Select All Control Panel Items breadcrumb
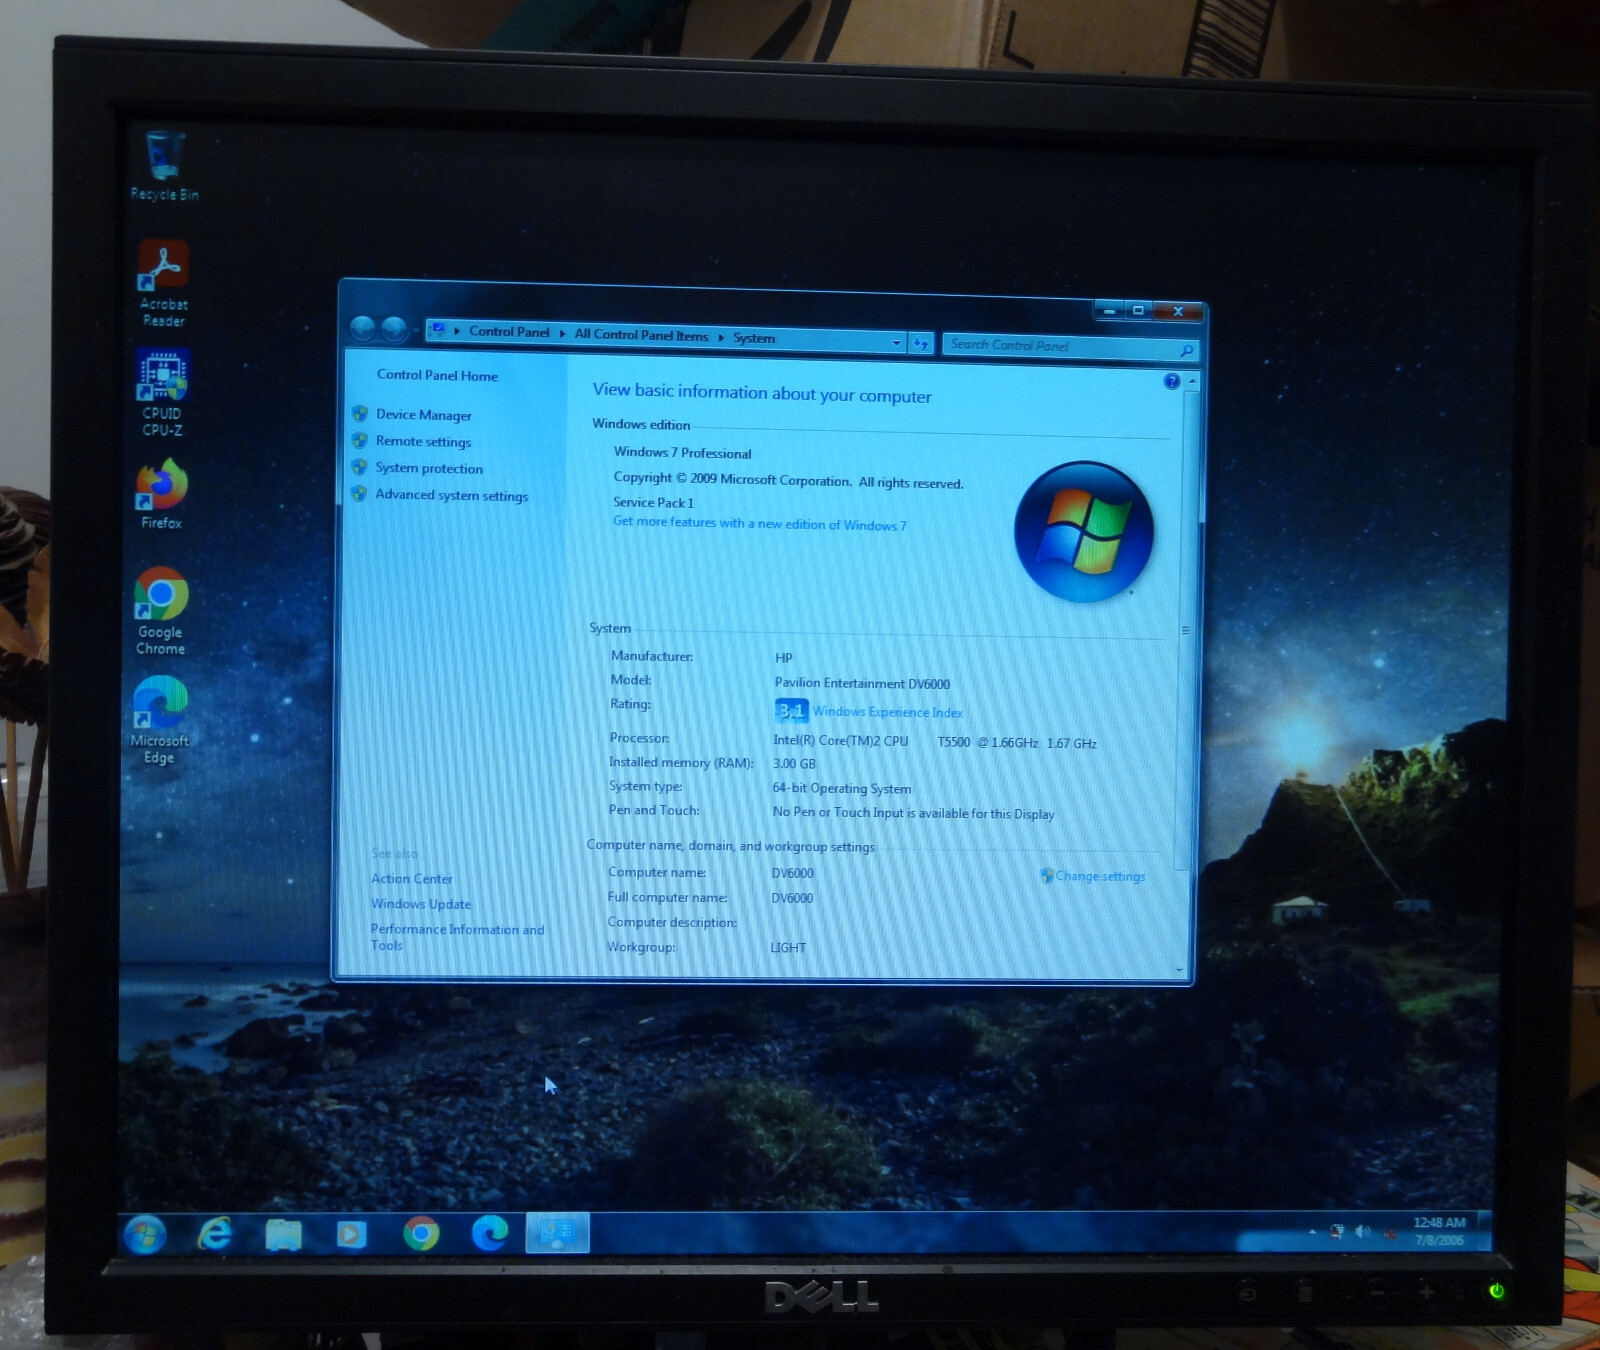Image resolution: width=1600 pixels, height=1350 pixels. 641,335
